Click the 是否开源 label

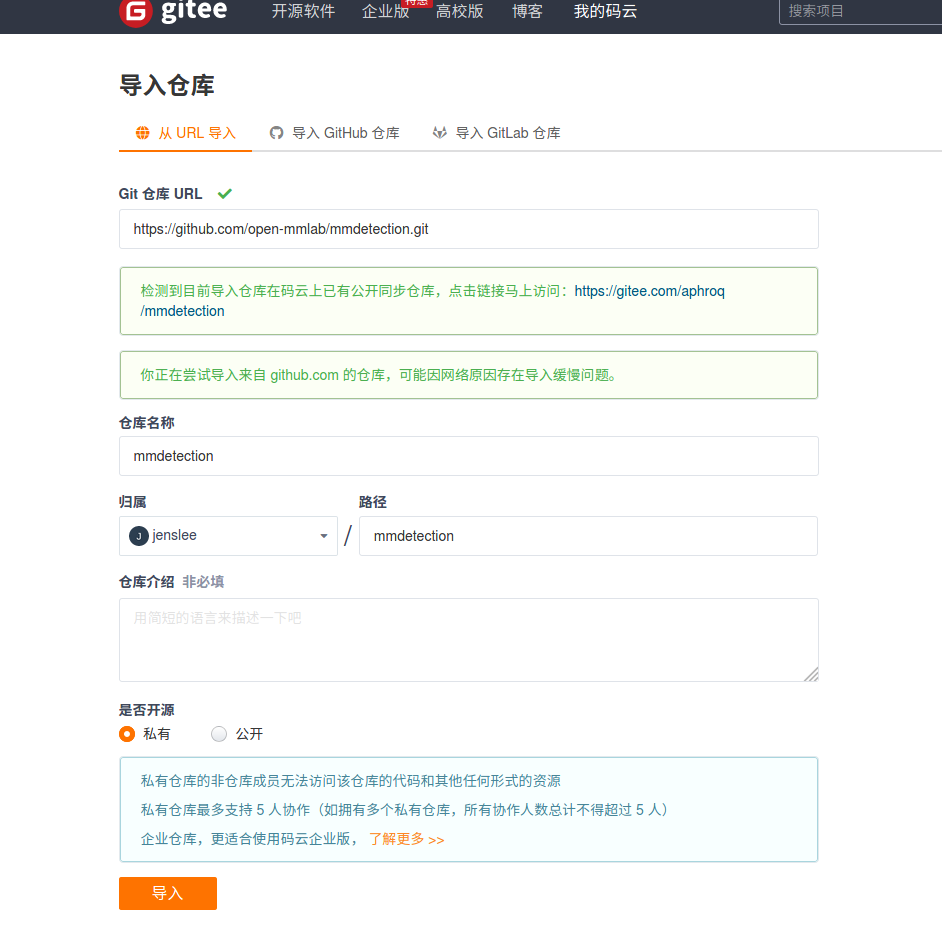click(x=147, y=710)
